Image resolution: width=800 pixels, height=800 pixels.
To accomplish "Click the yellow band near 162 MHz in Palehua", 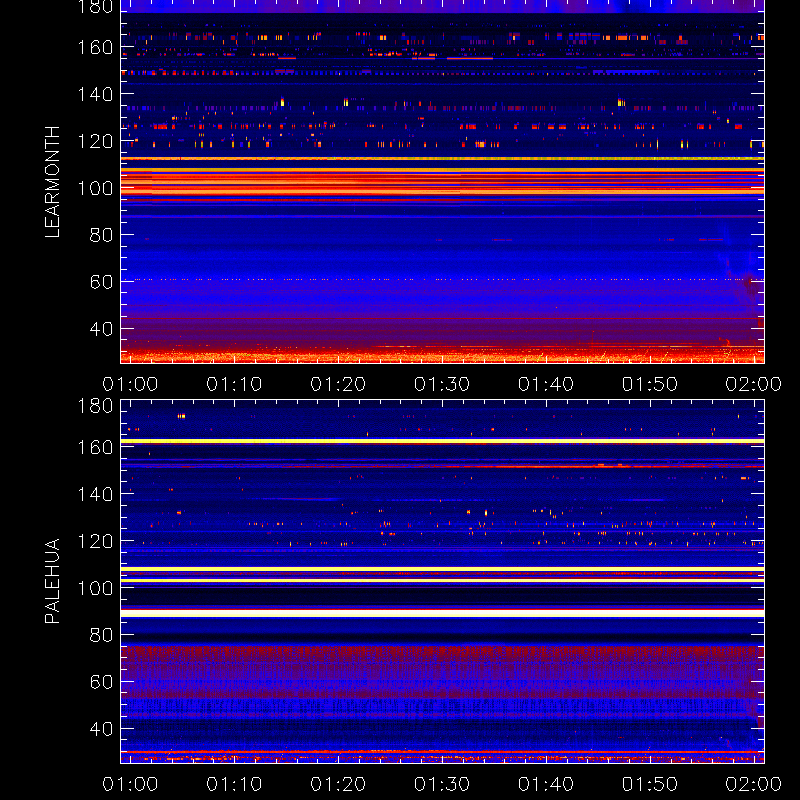I will (442, 441).
